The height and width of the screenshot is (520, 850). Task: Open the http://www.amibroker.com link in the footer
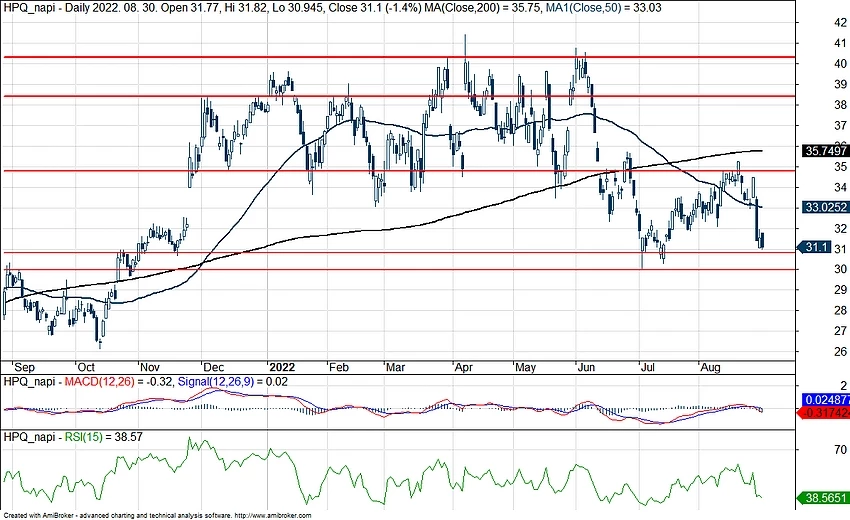[x=274, y=516]
